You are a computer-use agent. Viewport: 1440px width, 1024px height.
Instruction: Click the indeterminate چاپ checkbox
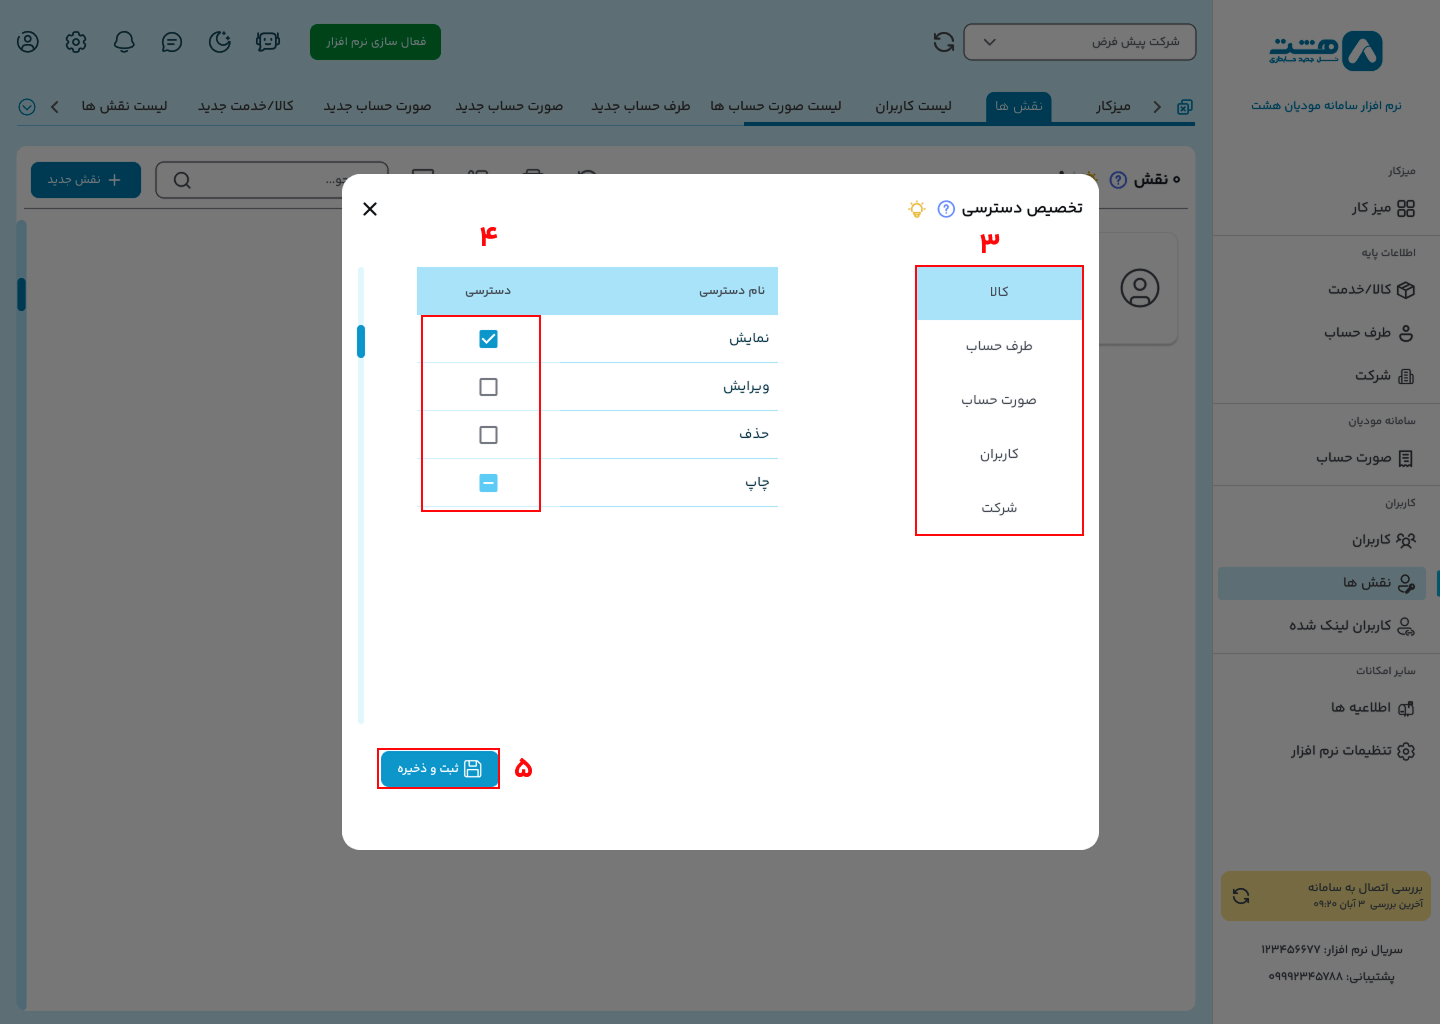click(x=488, y=482)
